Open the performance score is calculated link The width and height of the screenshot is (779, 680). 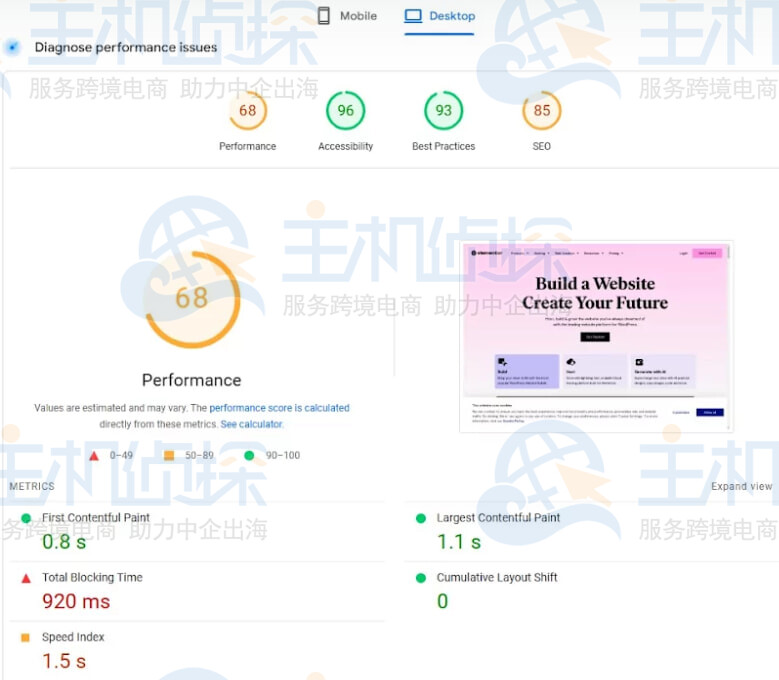point(279,408)
